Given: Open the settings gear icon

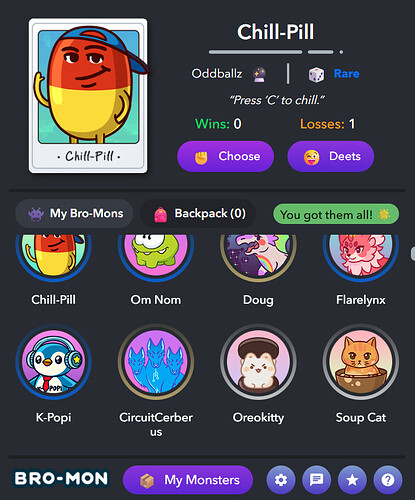Looking at the screenshot, I should tap(281, 480).
